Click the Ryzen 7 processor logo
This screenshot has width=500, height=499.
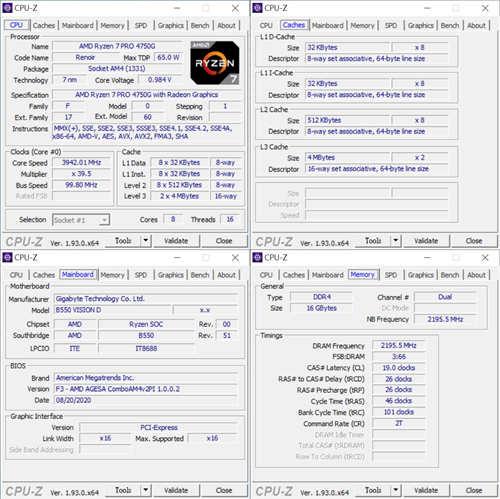click(x=215, y=63)
